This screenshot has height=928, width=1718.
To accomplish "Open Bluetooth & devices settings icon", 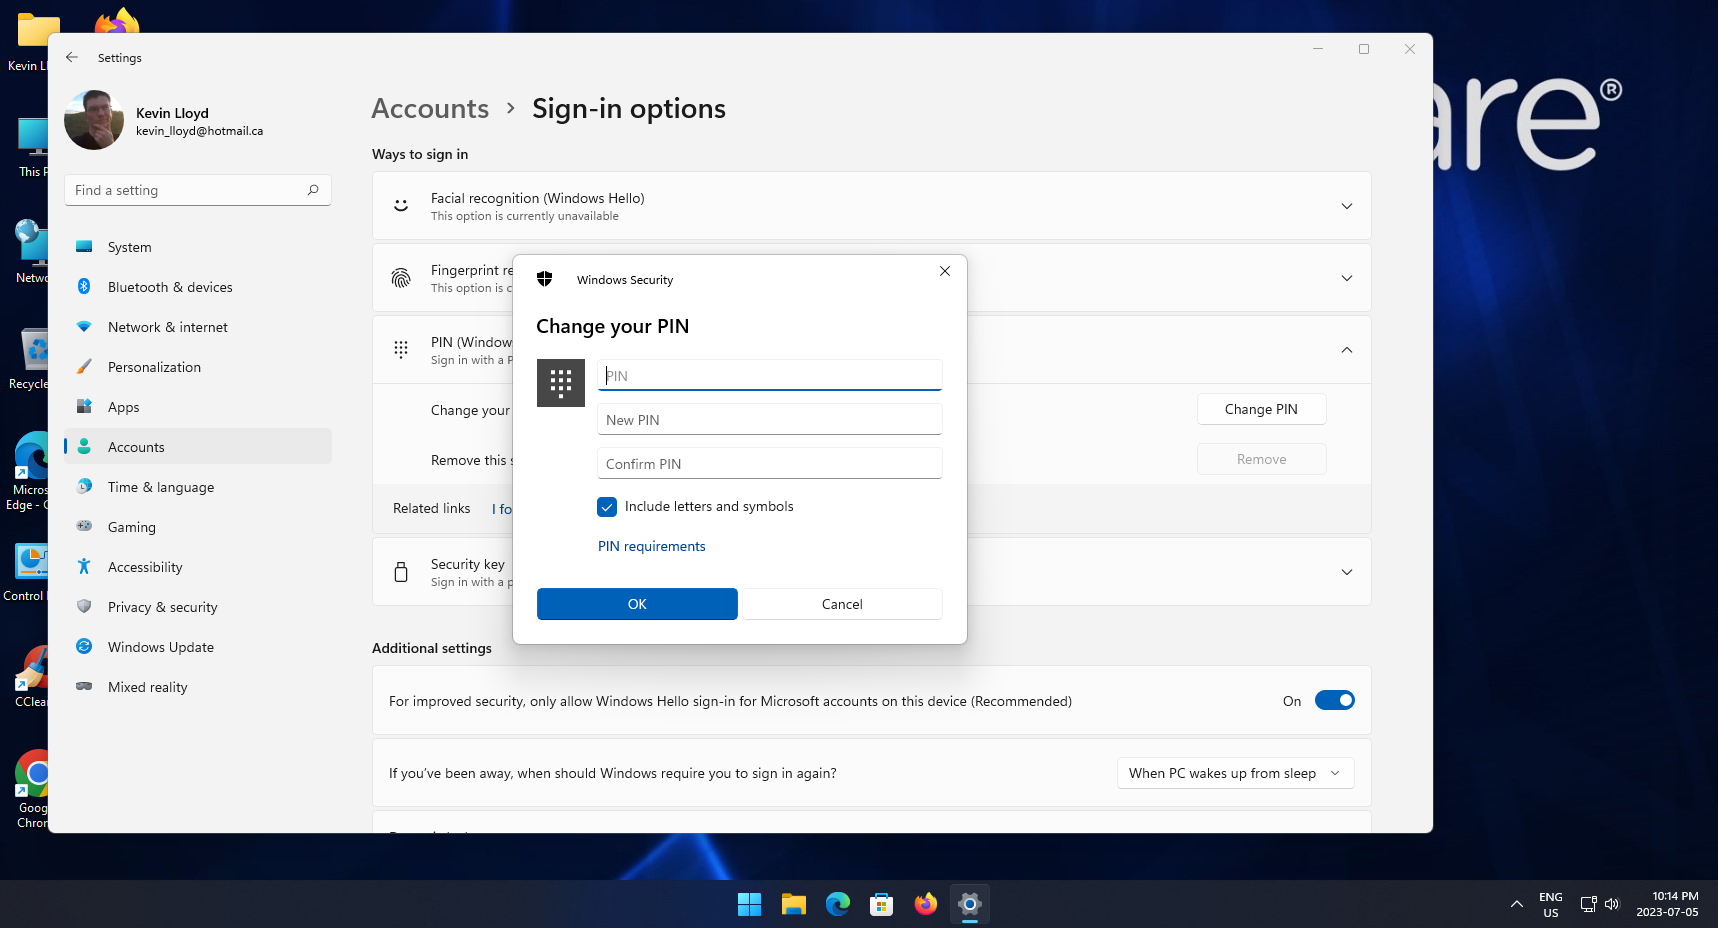I will coord(84,287).
